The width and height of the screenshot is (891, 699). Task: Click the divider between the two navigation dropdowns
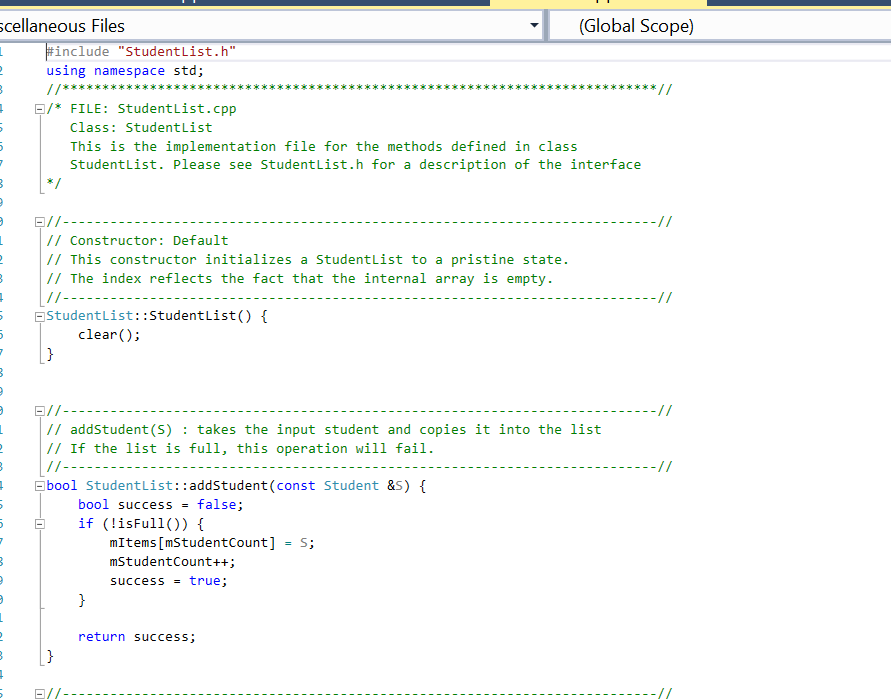coord(545,25)
